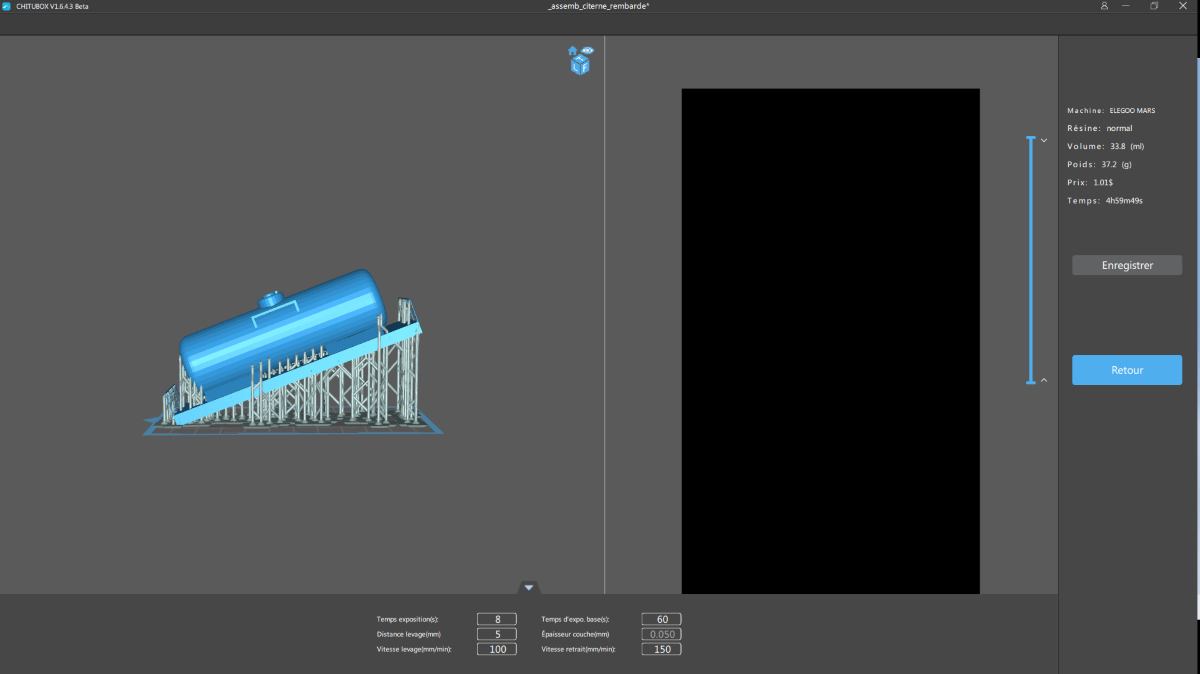The width and height of the screenshot is (1200, 674).
Task: Reset view with the home icon
Action: point(573,50)
